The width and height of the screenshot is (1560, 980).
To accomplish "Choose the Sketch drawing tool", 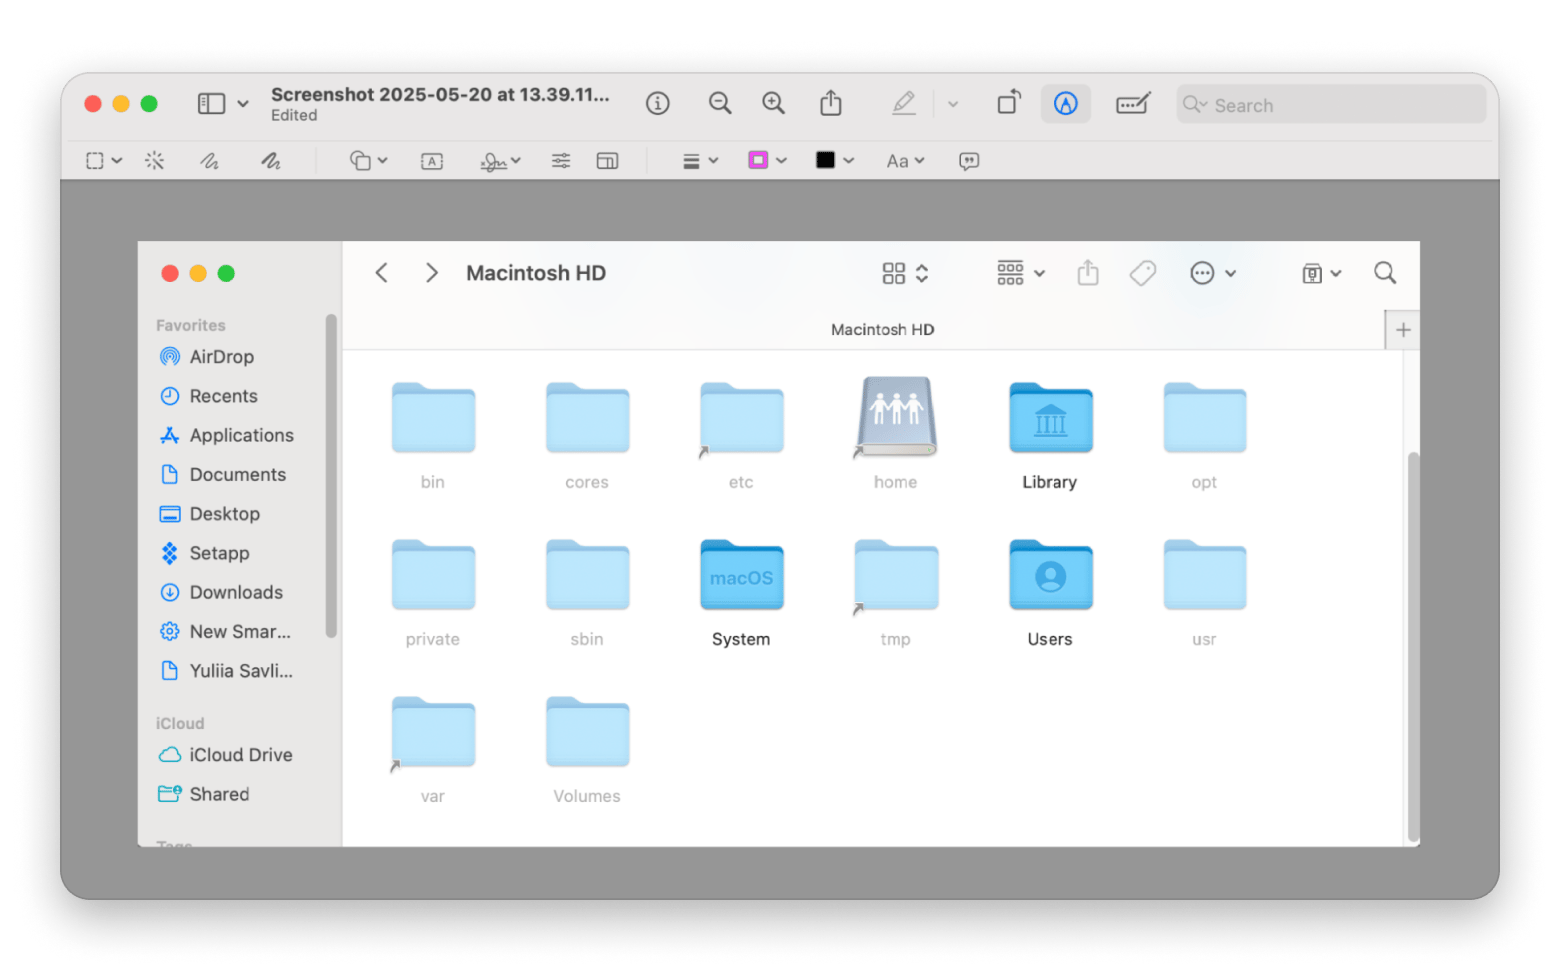I will 209,161.
